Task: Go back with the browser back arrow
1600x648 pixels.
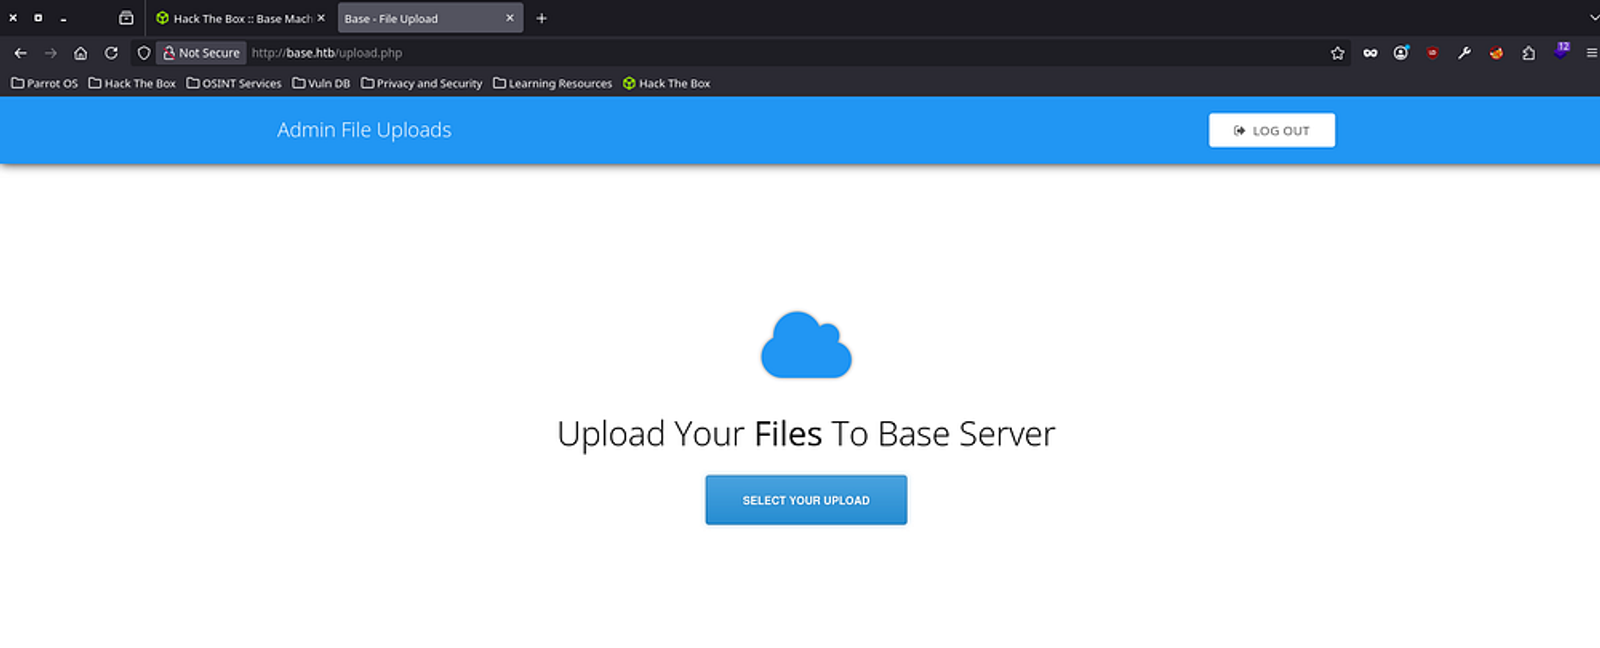Action: (20, 53)
